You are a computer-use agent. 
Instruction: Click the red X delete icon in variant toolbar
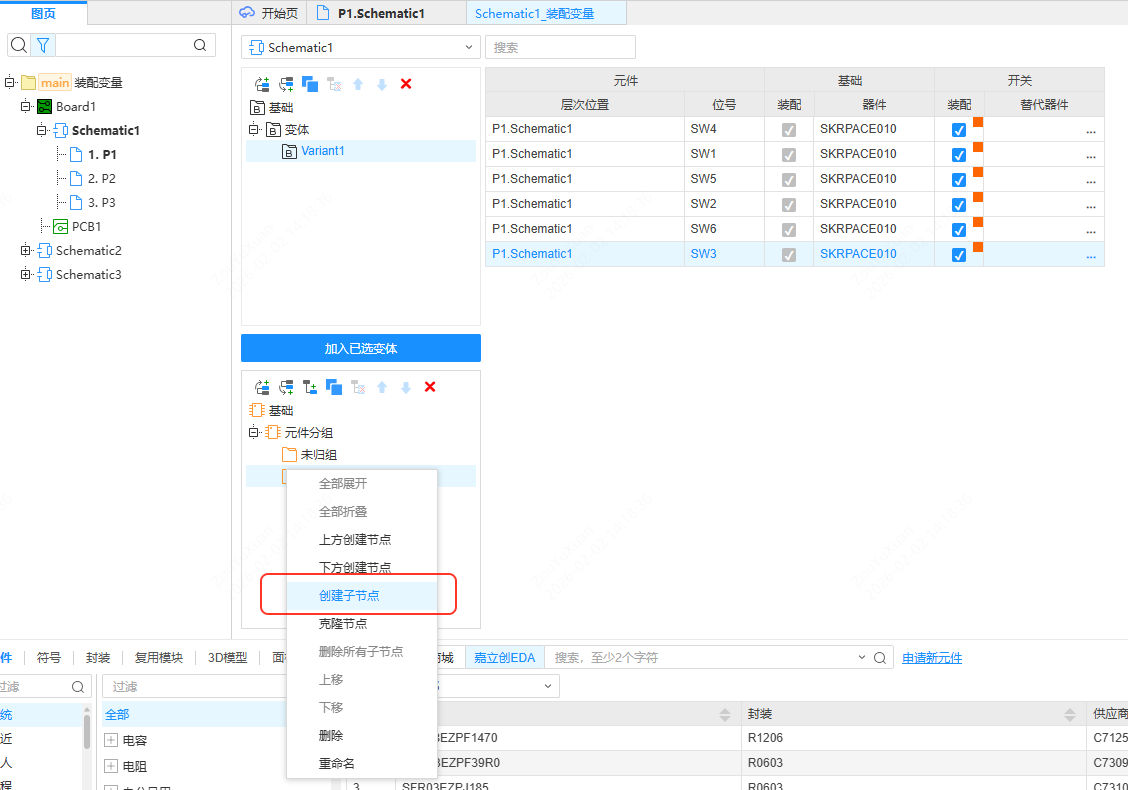406,84
